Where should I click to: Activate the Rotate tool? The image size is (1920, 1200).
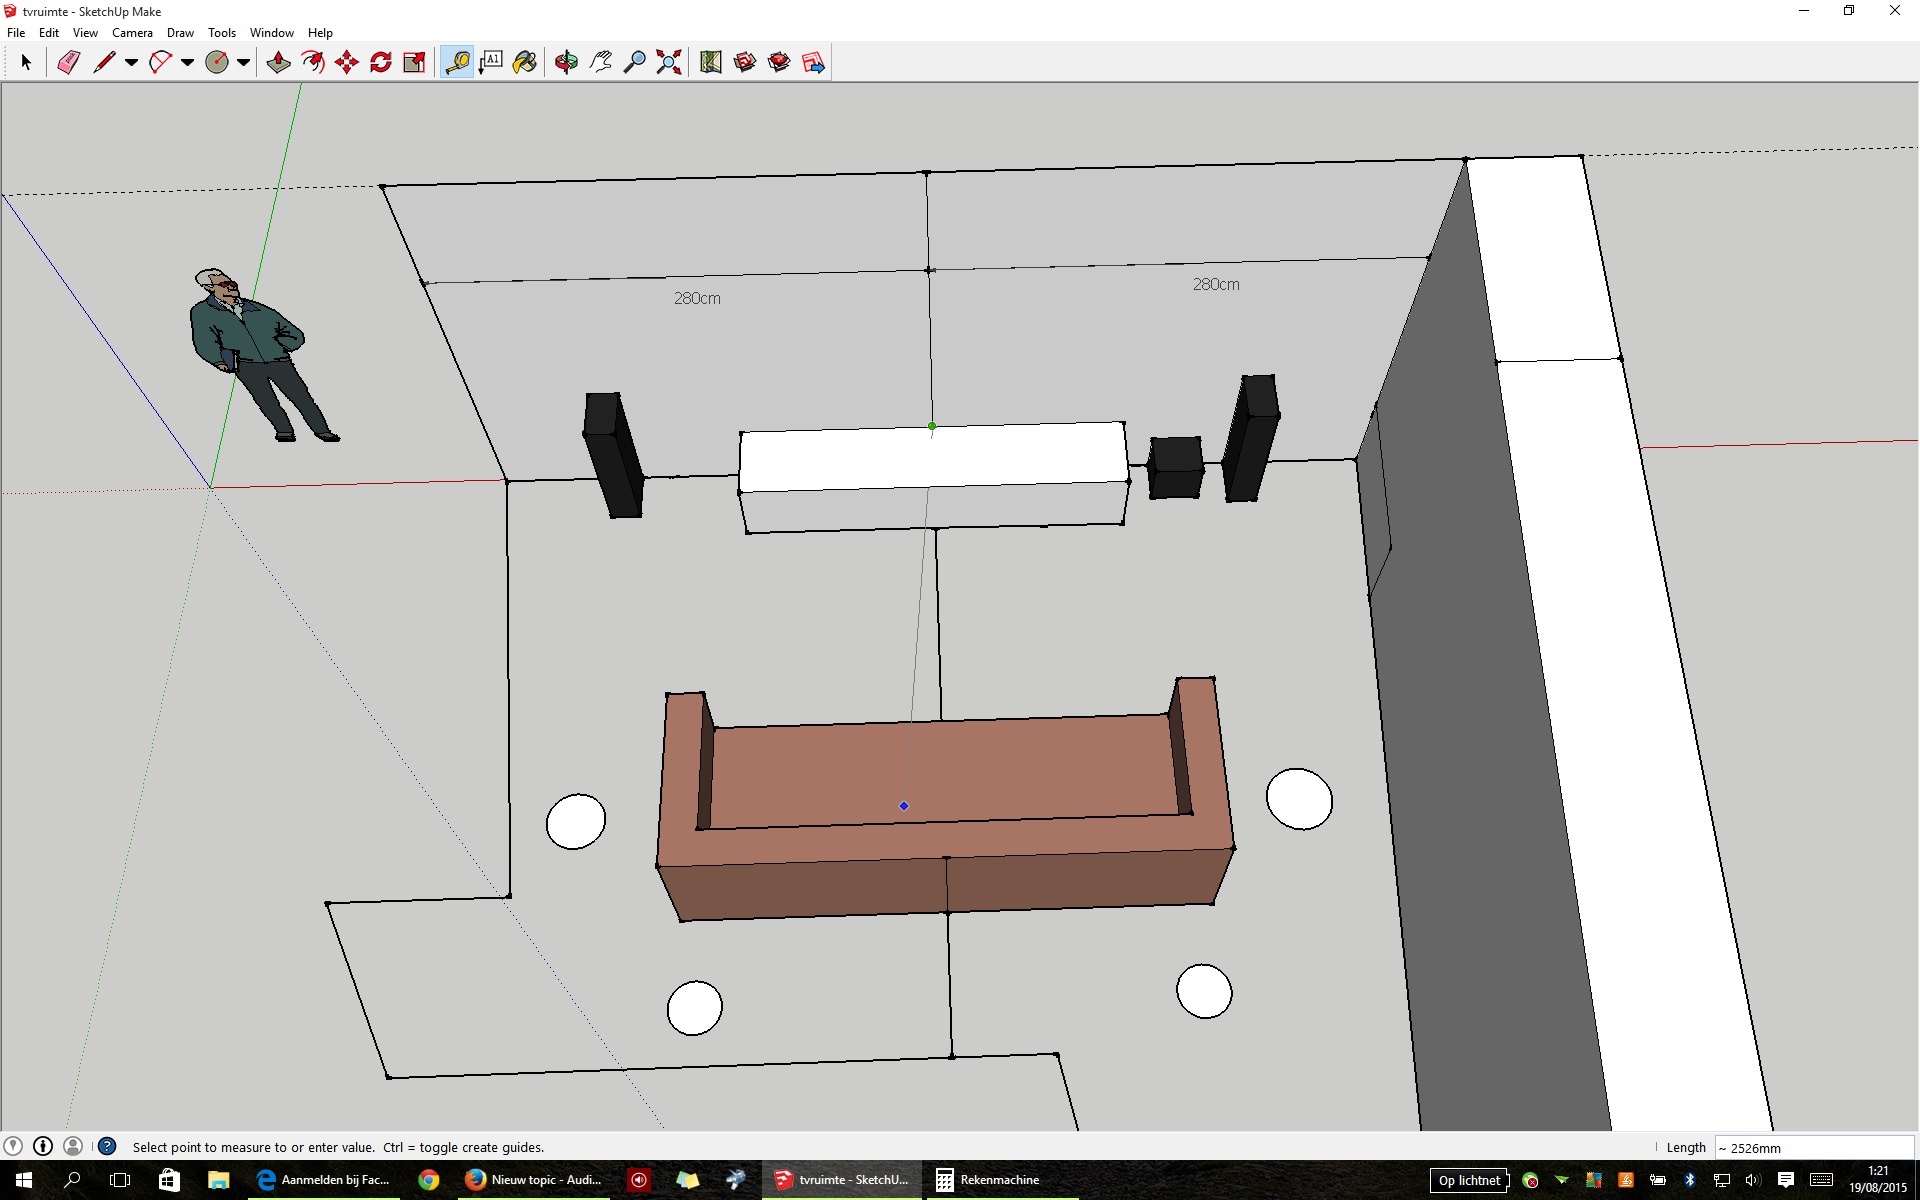coord(380,62)
